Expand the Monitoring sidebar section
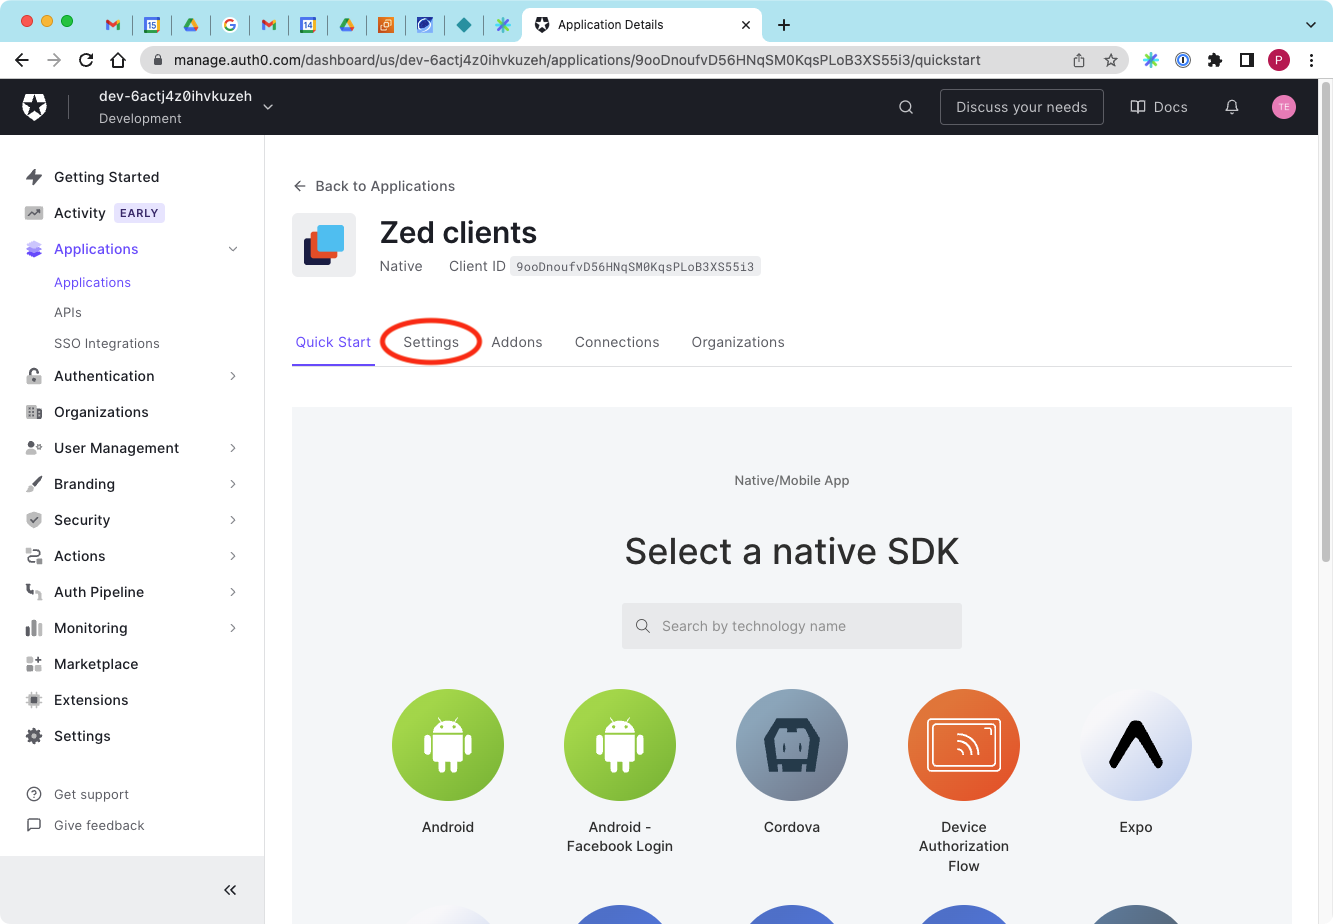 [x=233, y=628]
